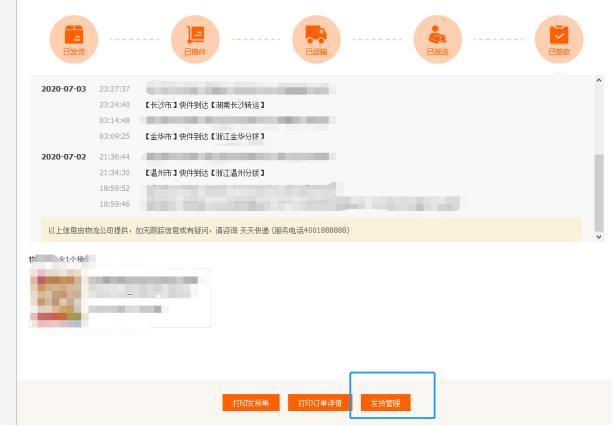The image size is (613, 426).
Task: Click the 打印发货单 button
Action: click(x=251, y=403)
